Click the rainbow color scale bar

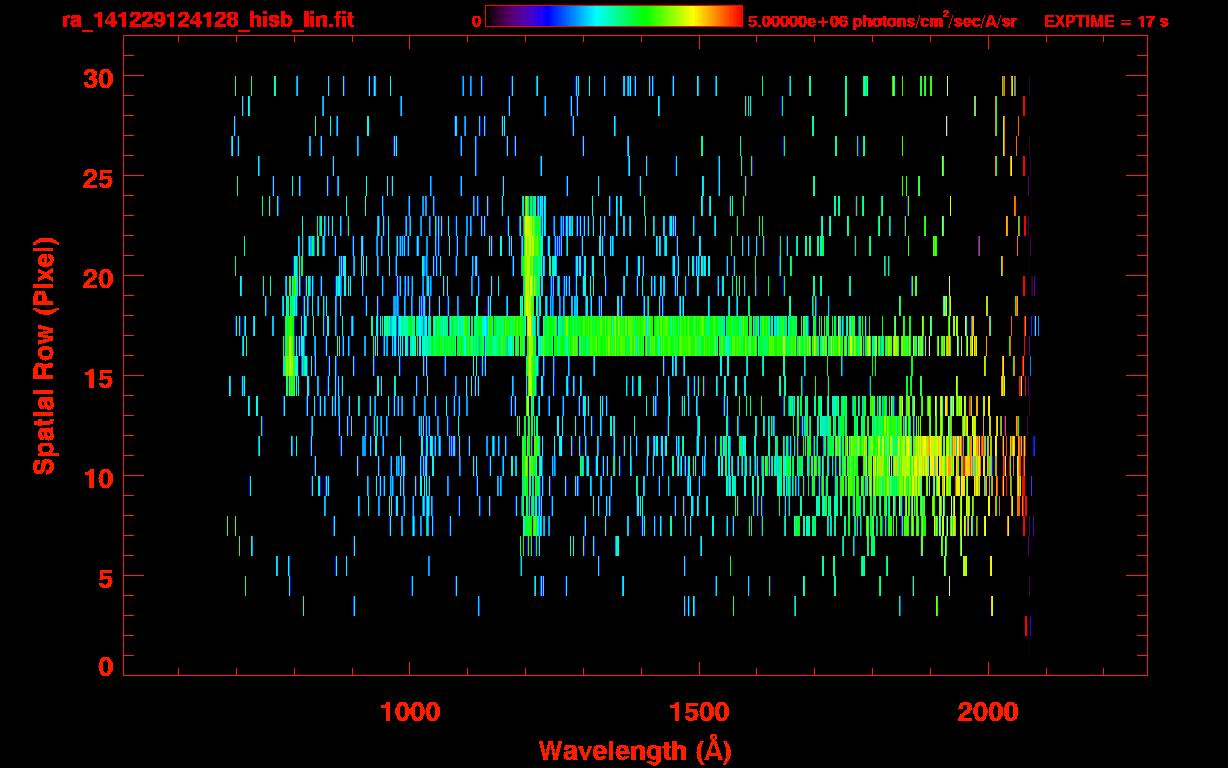[614, 17]
